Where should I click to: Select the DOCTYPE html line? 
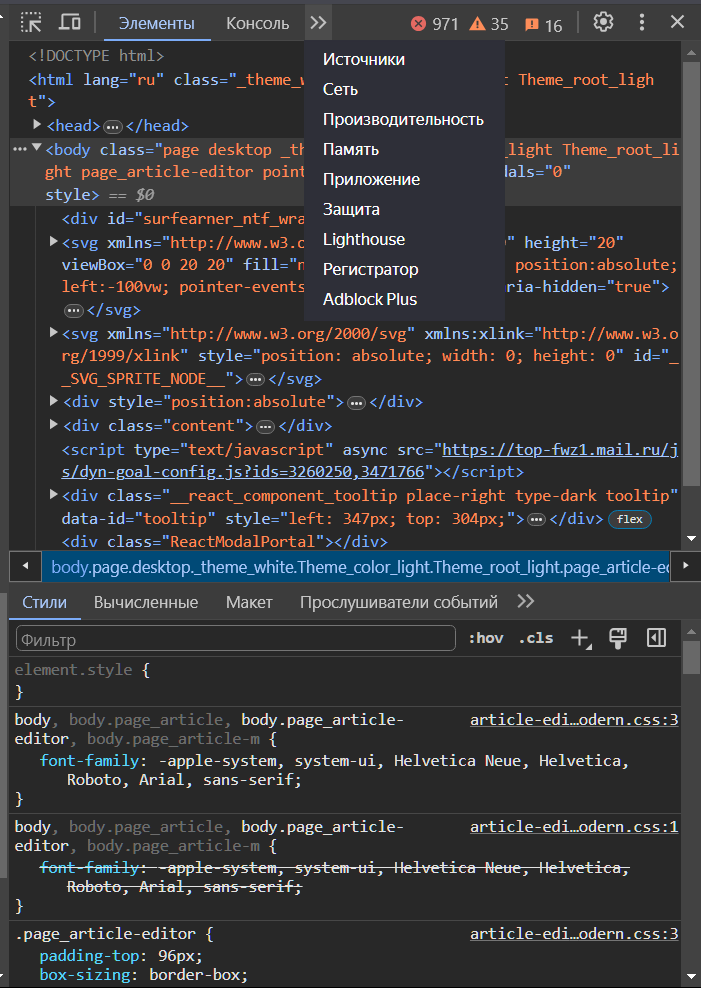coord(96,56)
